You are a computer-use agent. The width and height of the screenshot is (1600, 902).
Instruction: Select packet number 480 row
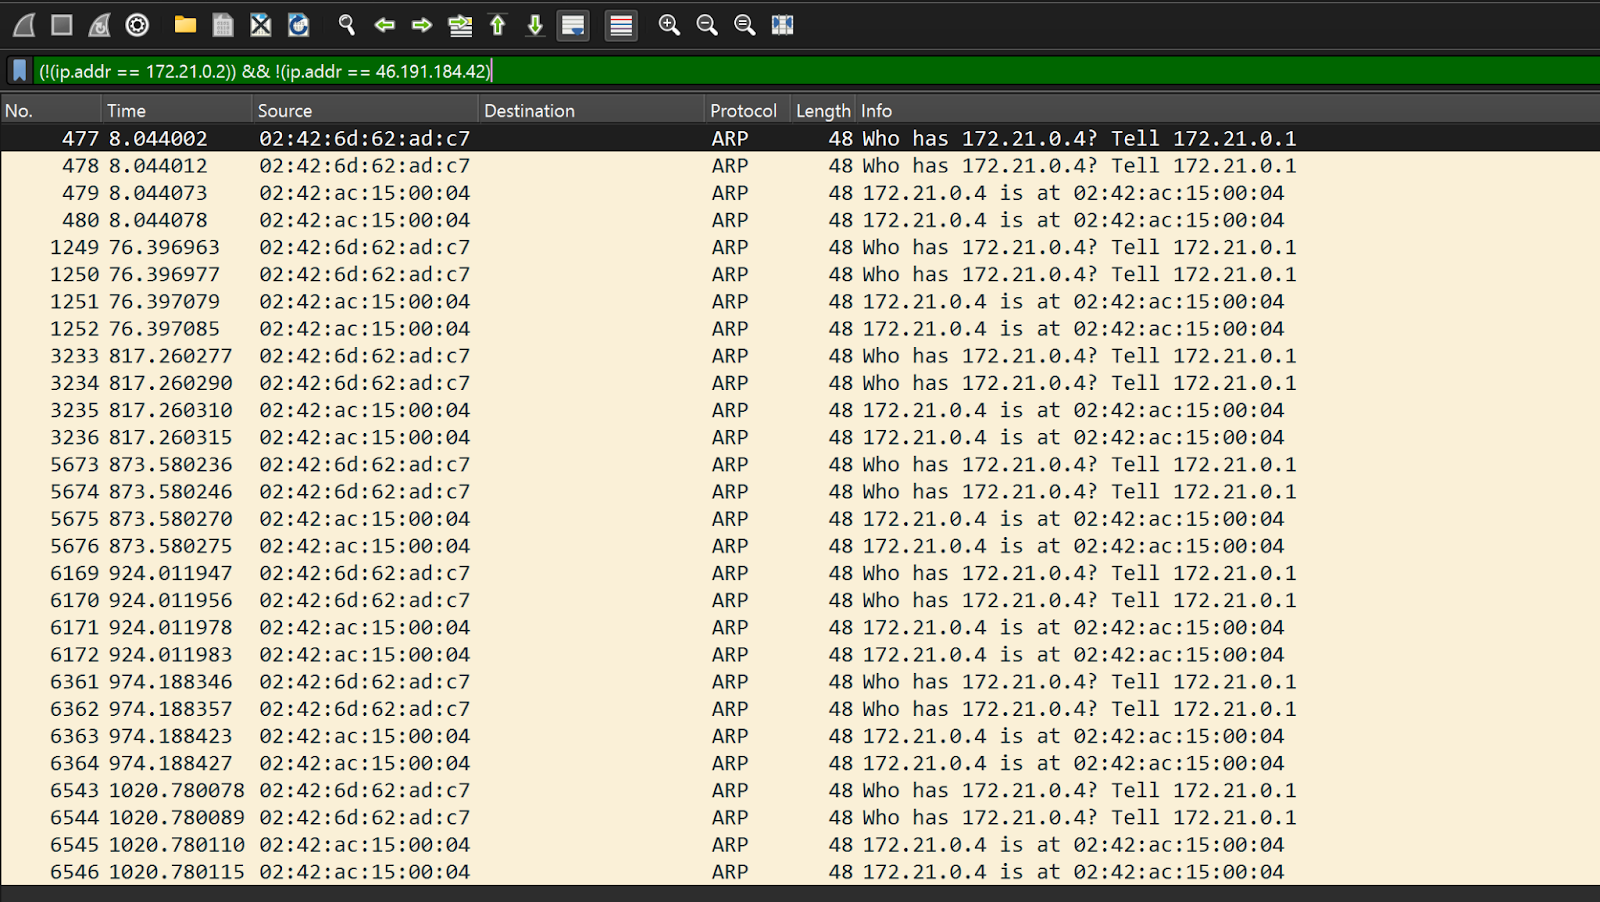coord(800,219)
